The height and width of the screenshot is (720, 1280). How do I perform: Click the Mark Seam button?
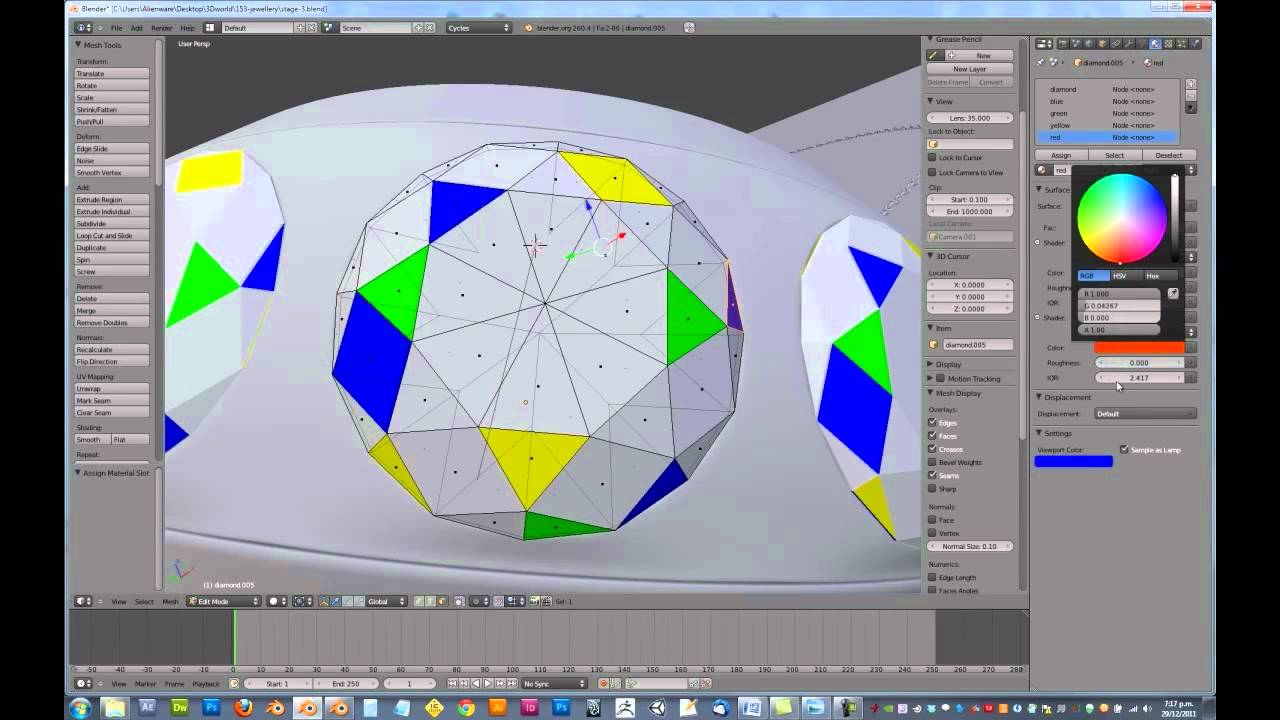[112, 400]
